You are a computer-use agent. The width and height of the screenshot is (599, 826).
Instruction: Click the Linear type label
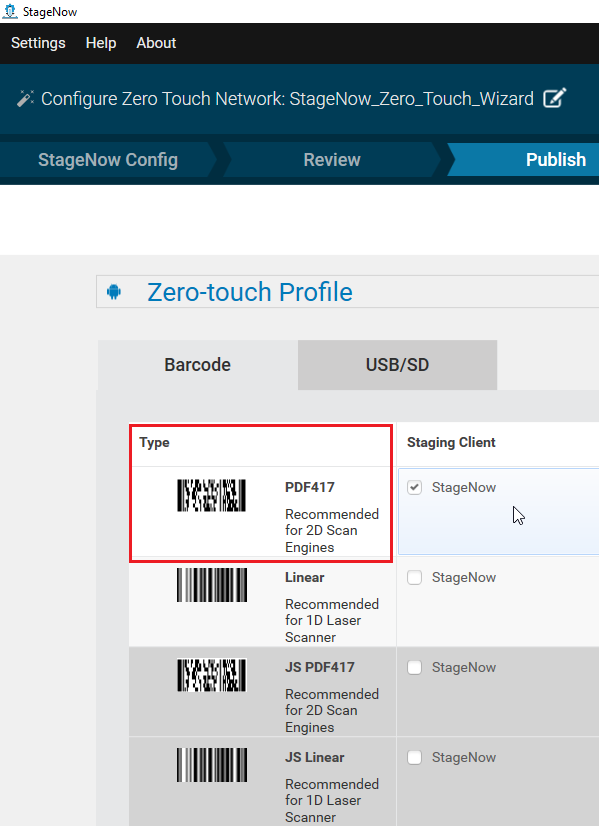tap(305, 577)
